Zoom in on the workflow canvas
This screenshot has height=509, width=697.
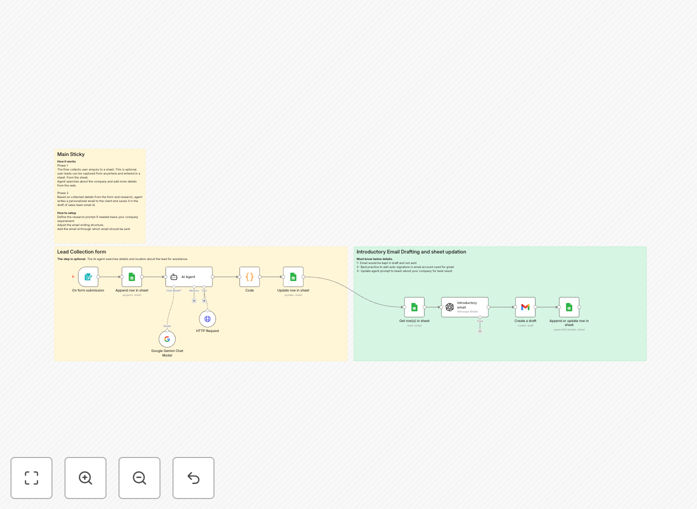[85, 478]
